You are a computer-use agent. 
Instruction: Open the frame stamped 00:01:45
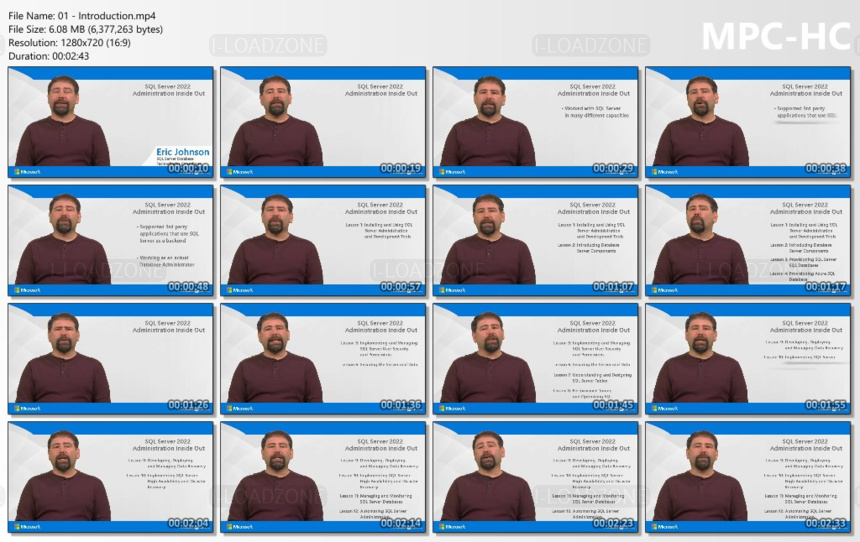[535, 359]
